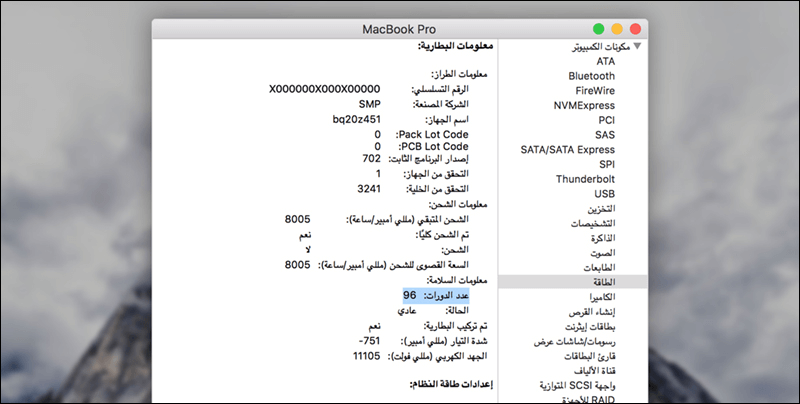Click the PCB Lot Code label
The width and height of the screenshot is (800, 404).
click(434, 146)
